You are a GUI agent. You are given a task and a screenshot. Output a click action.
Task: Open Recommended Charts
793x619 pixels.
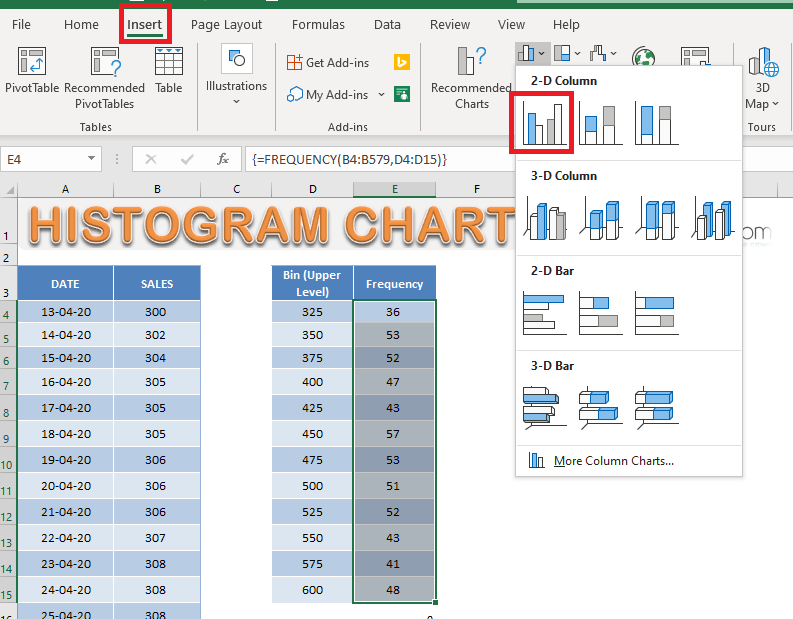(x=471, y=78)
